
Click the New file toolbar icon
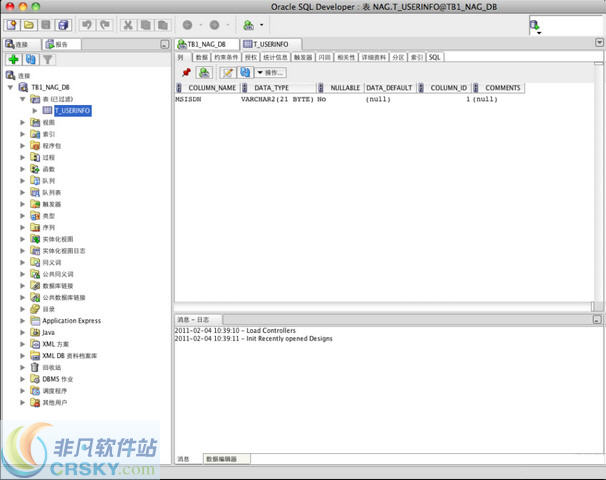point(12,25)
